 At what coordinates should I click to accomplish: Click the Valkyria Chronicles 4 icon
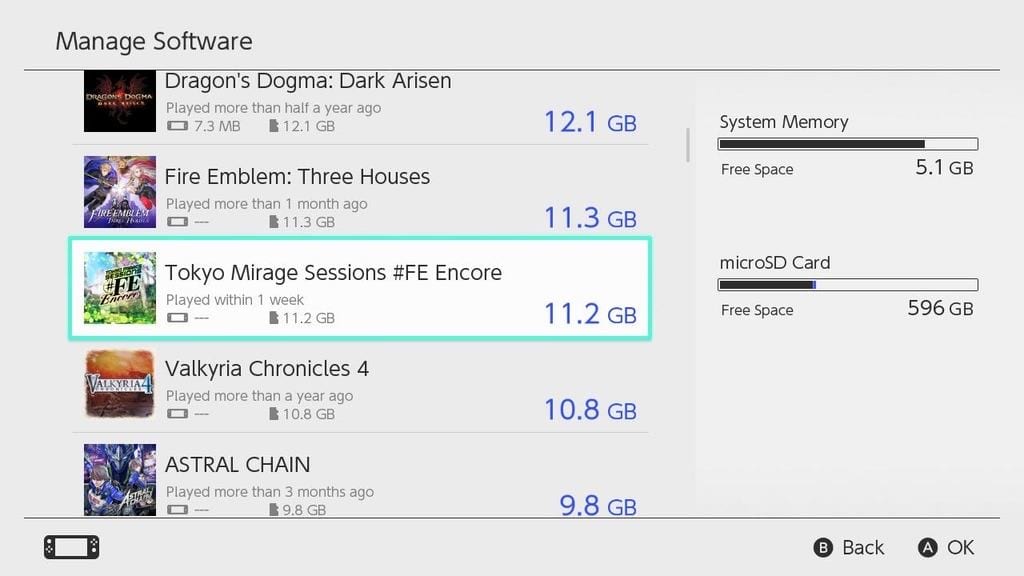pyautogui.click(x=120, y=384)
